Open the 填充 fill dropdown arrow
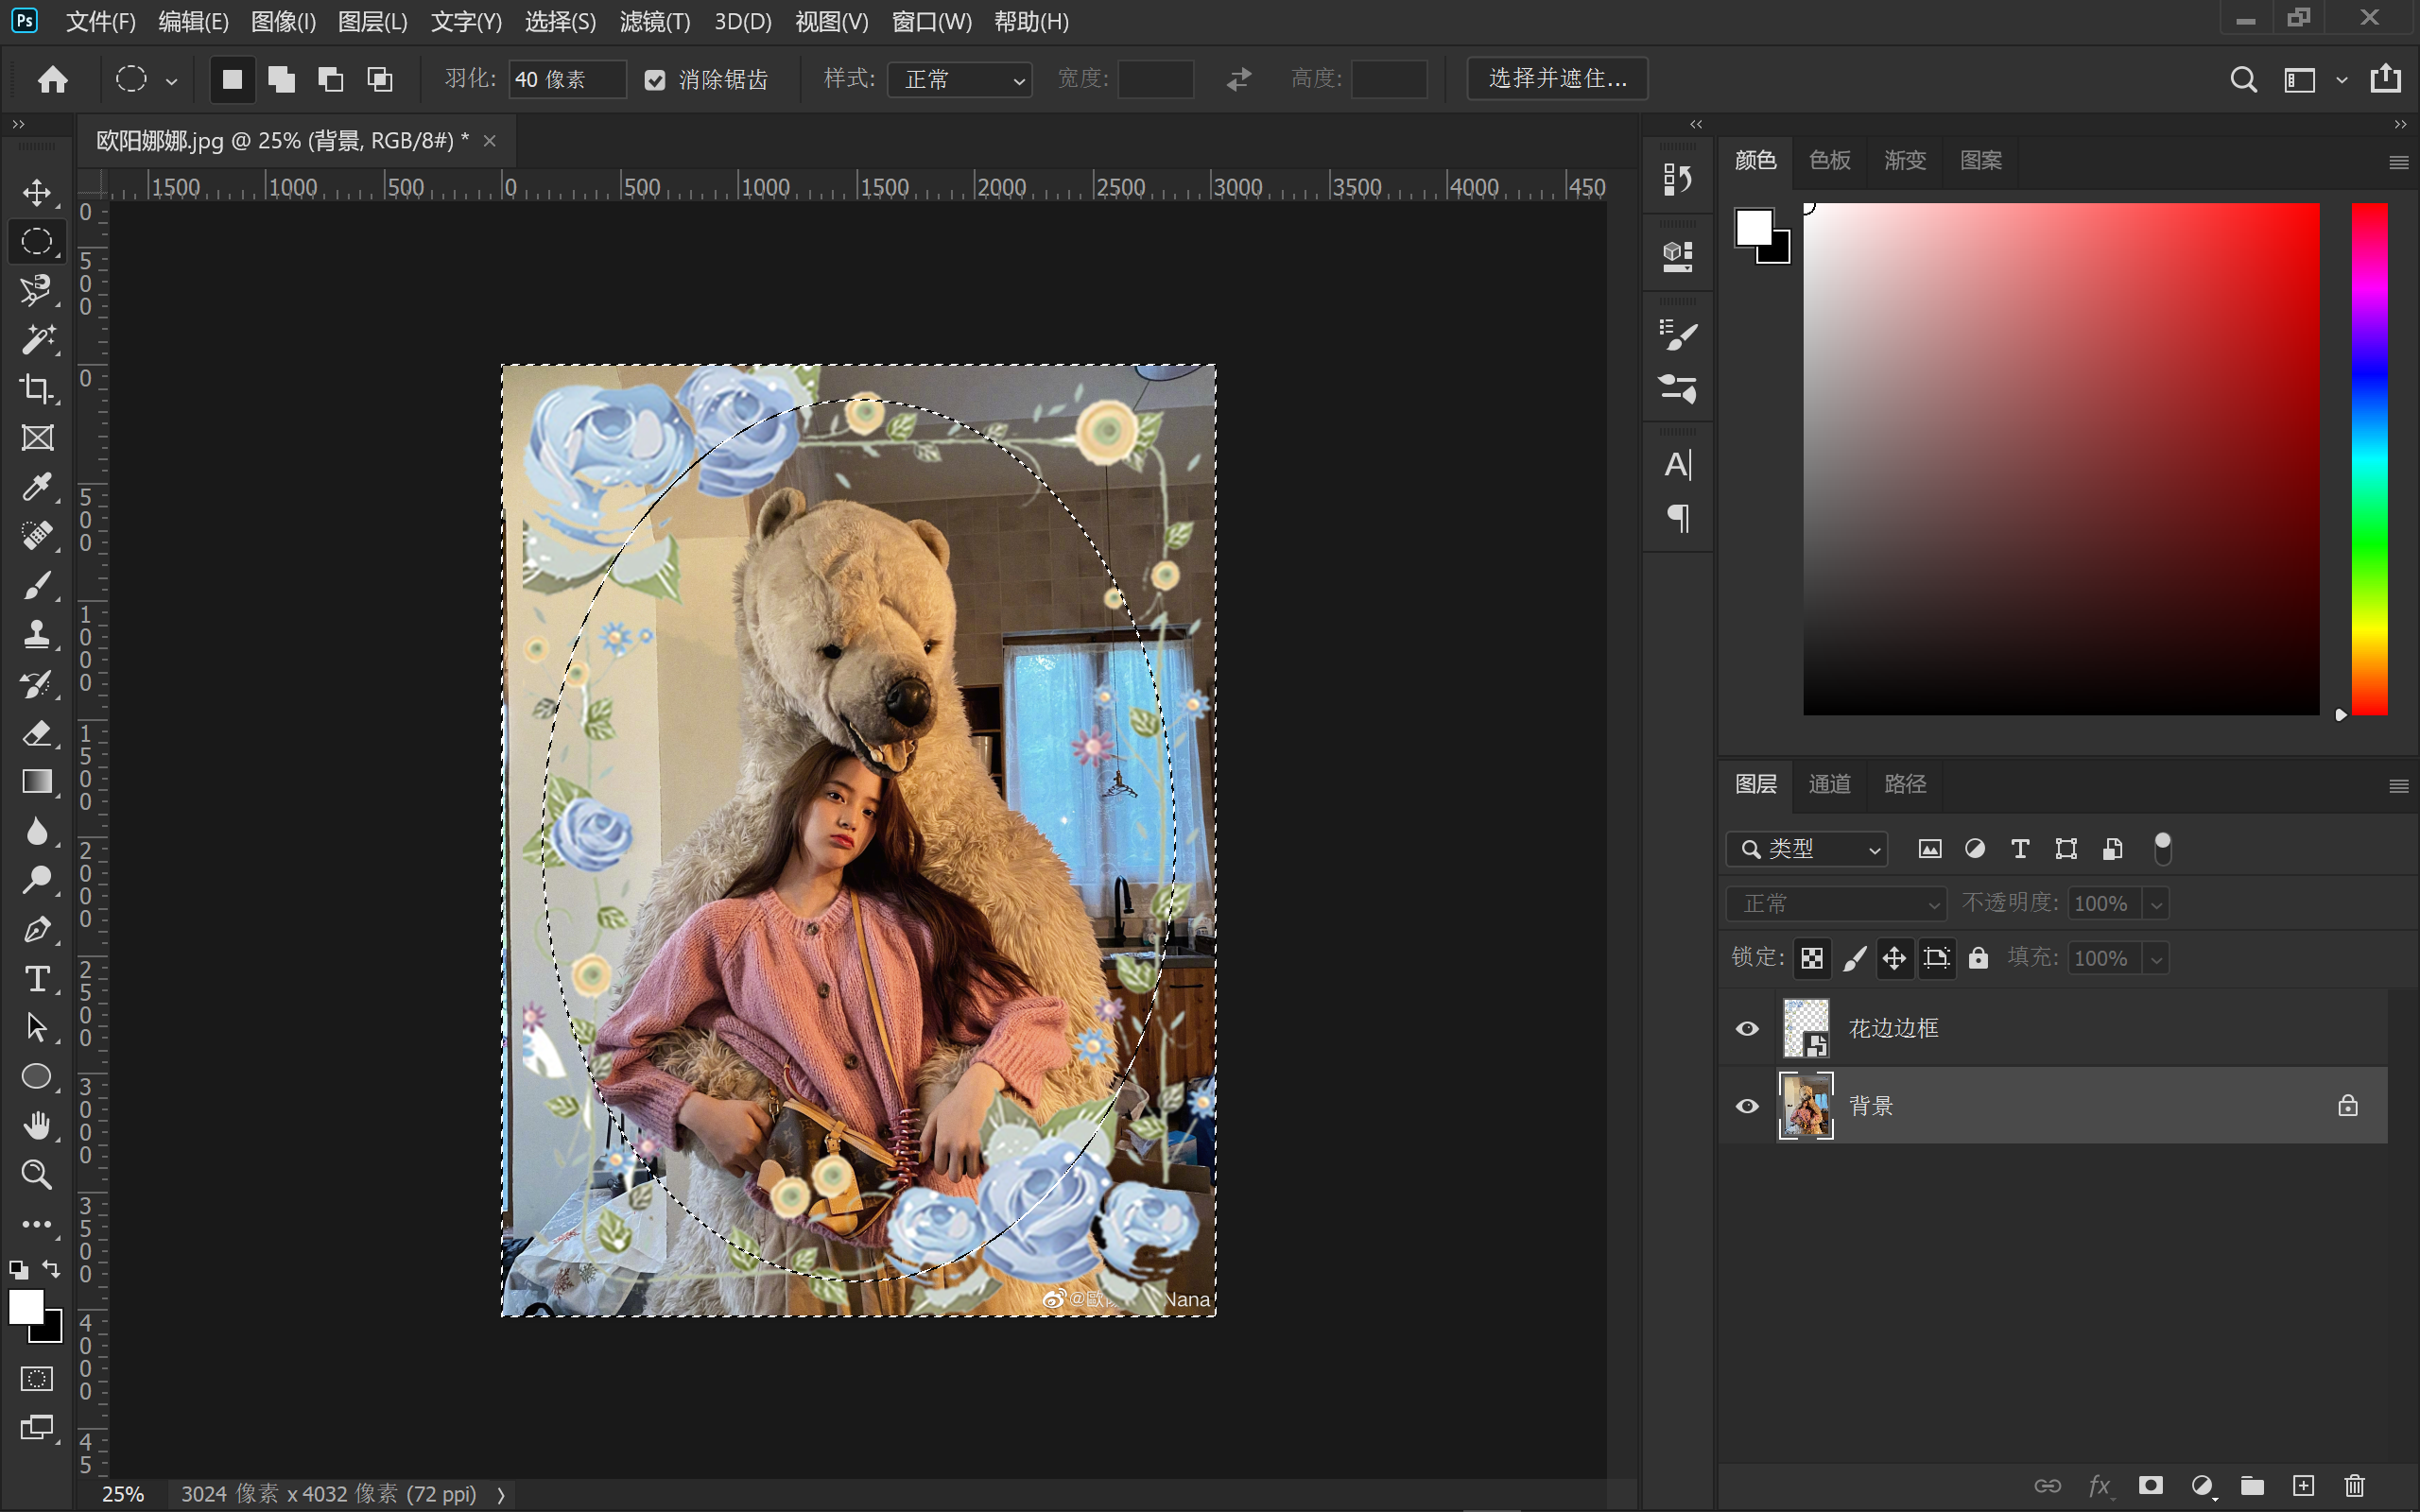 [x=2156, y=958]
